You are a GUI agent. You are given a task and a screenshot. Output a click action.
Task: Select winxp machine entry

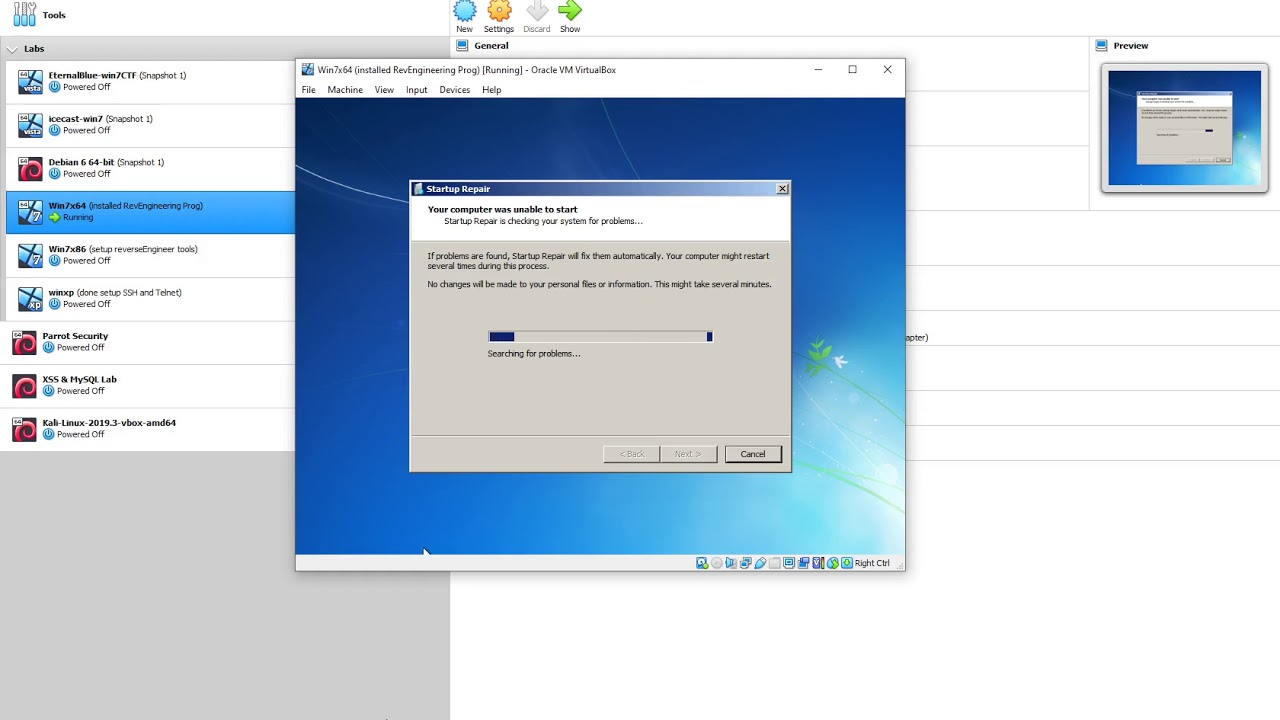150,299
